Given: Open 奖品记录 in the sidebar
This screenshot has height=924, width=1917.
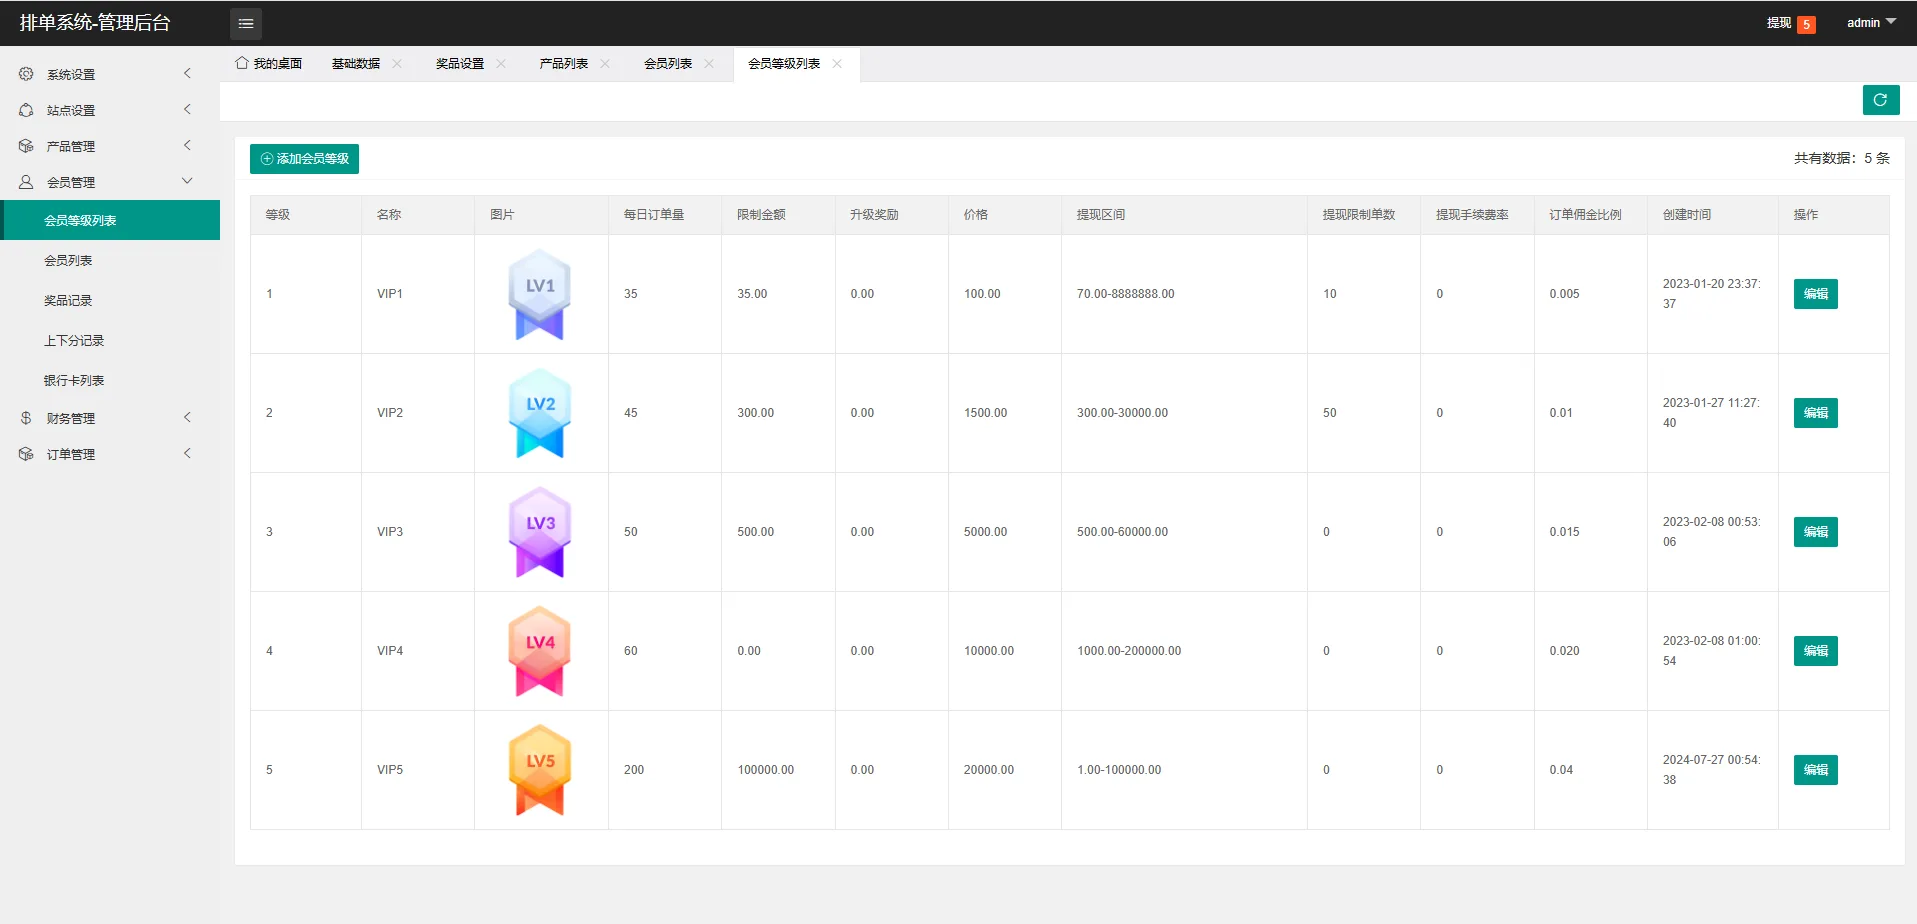Looking at the screenshot, I should pyautogui.click(x=68, y=300).
